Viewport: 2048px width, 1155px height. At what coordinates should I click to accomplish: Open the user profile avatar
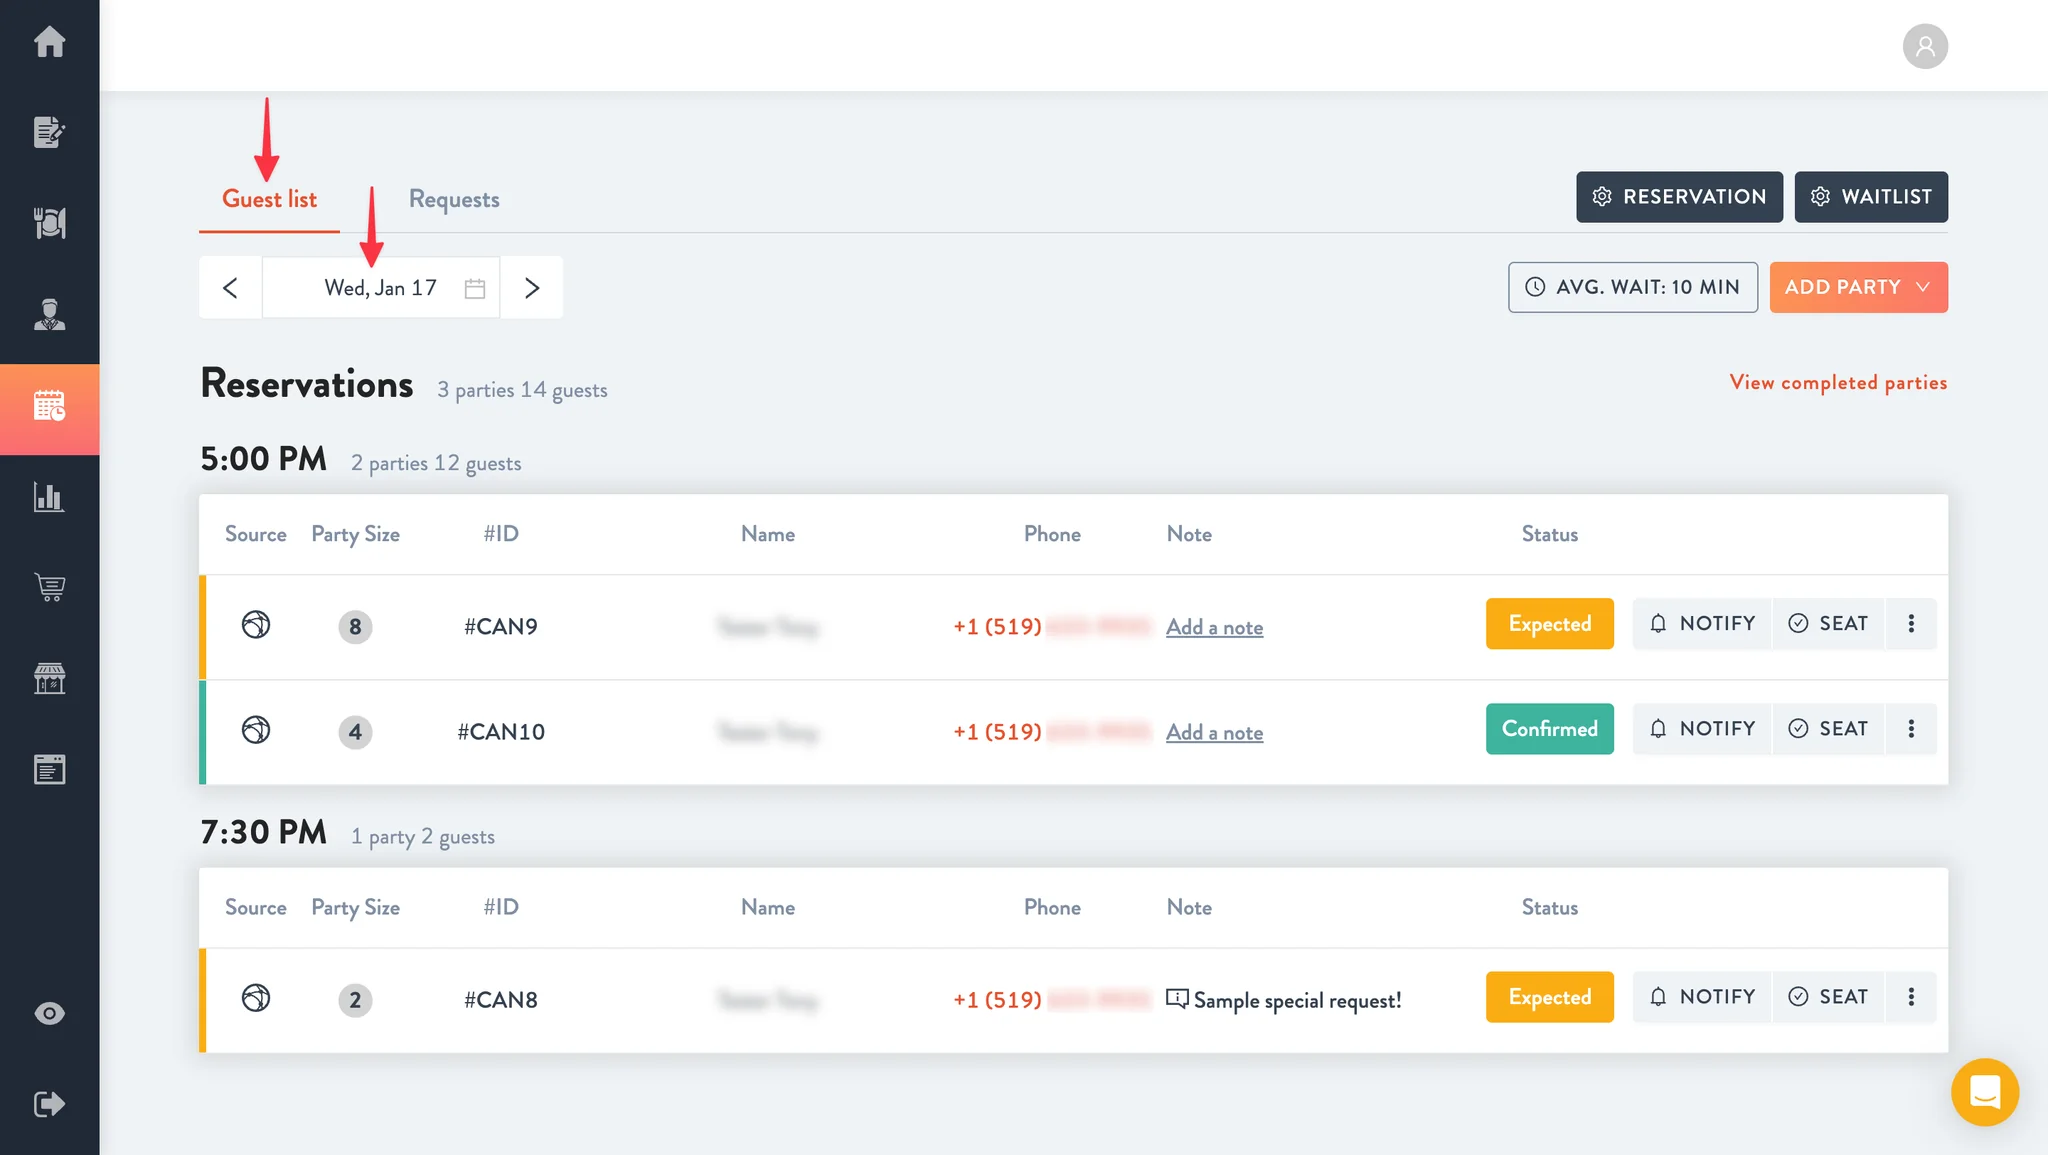point(1925,46)
